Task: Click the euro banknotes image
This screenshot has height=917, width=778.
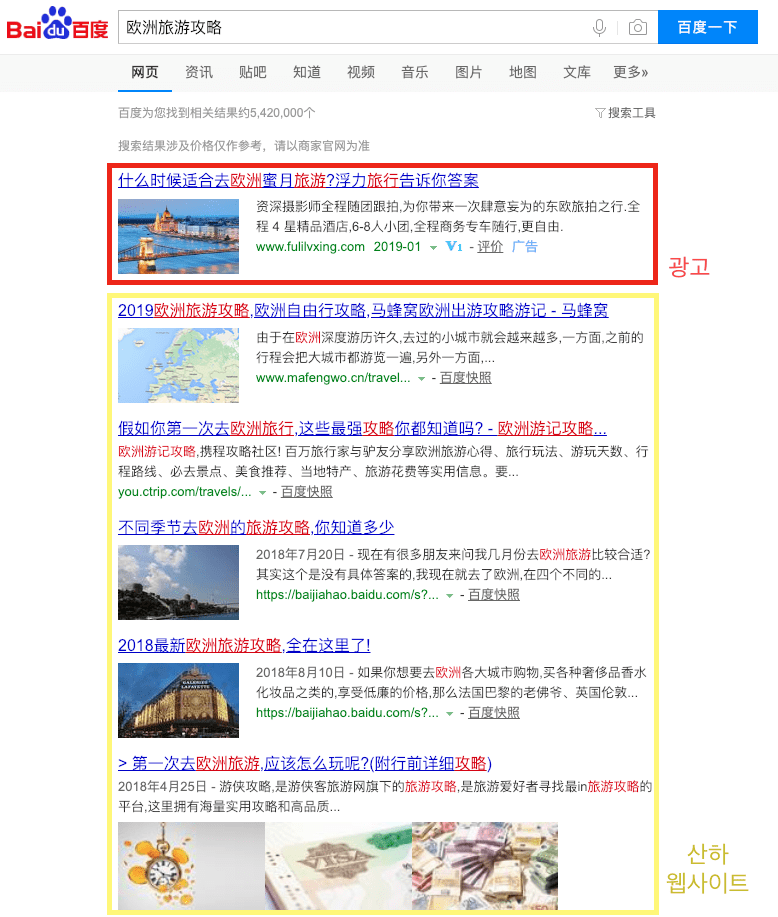Action: click(485, 866)
